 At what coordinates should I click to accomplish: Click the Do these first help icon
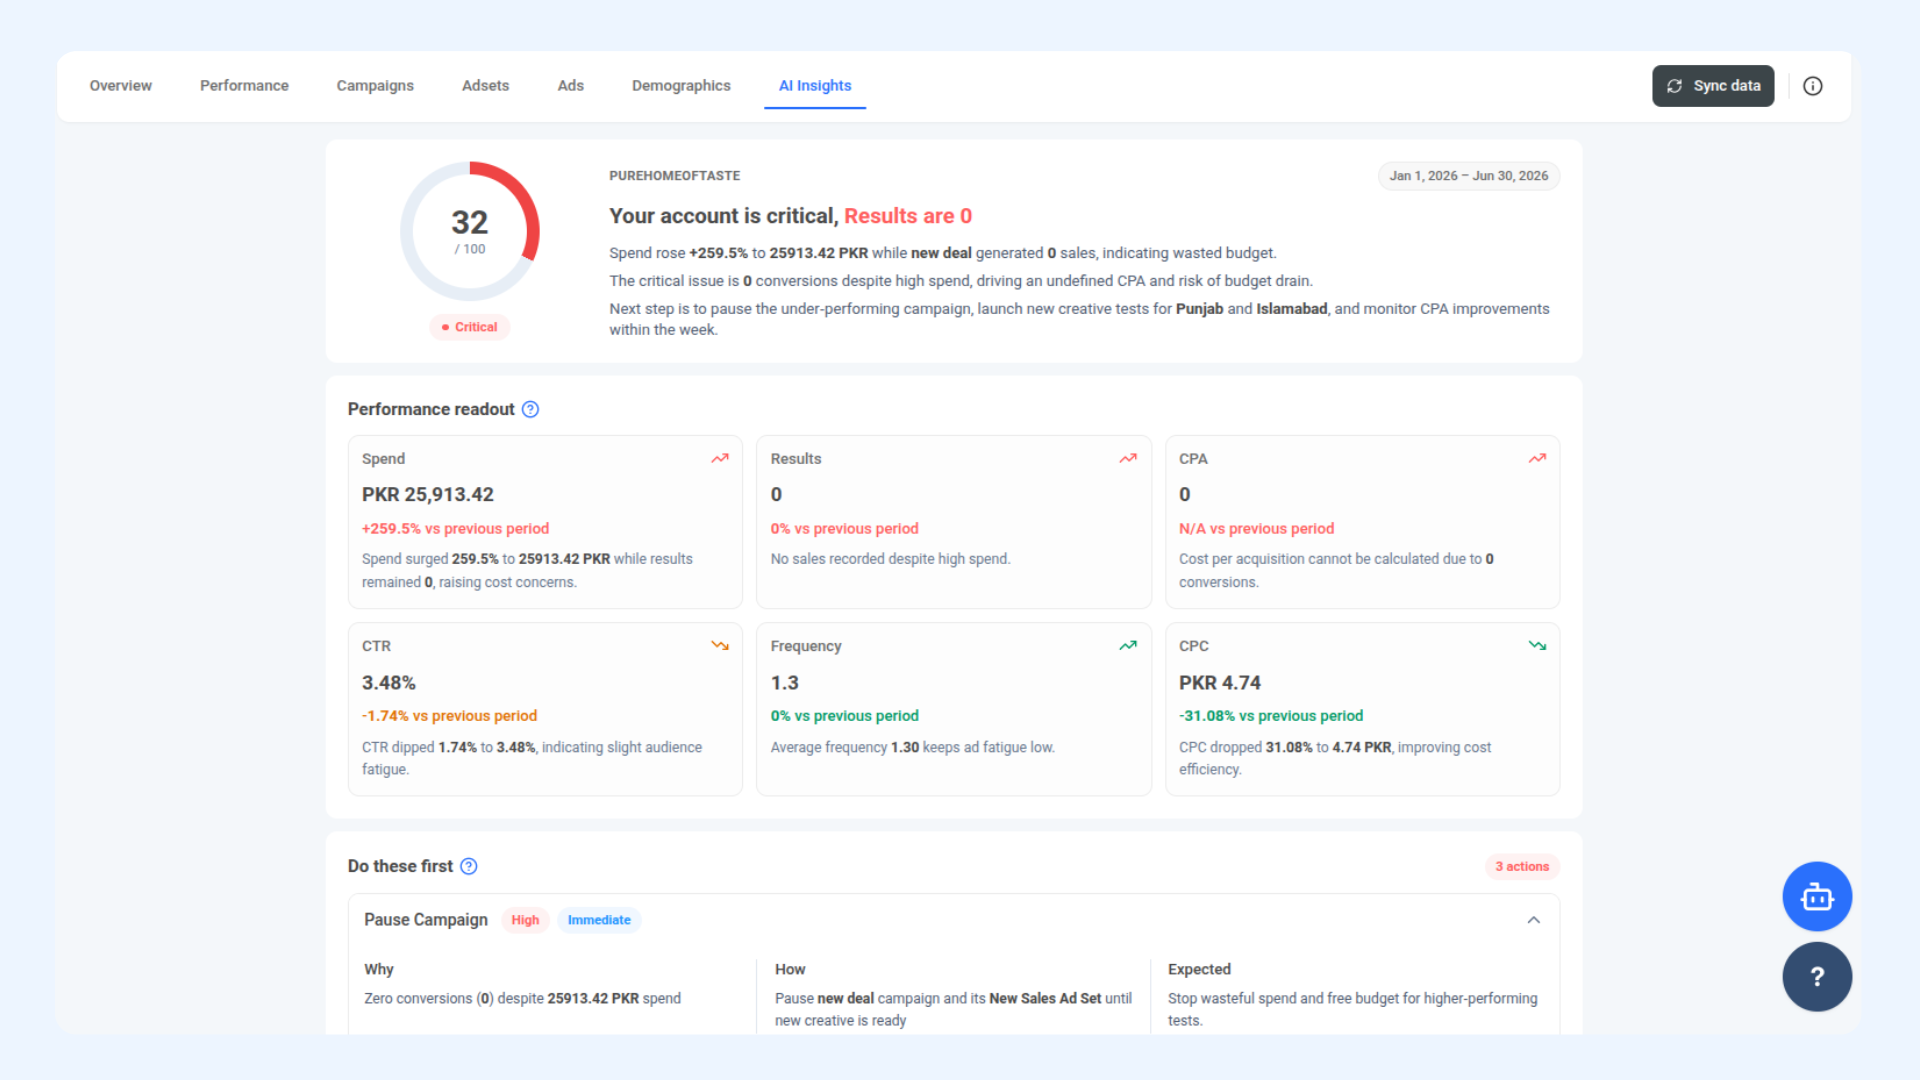click(469, 866)
